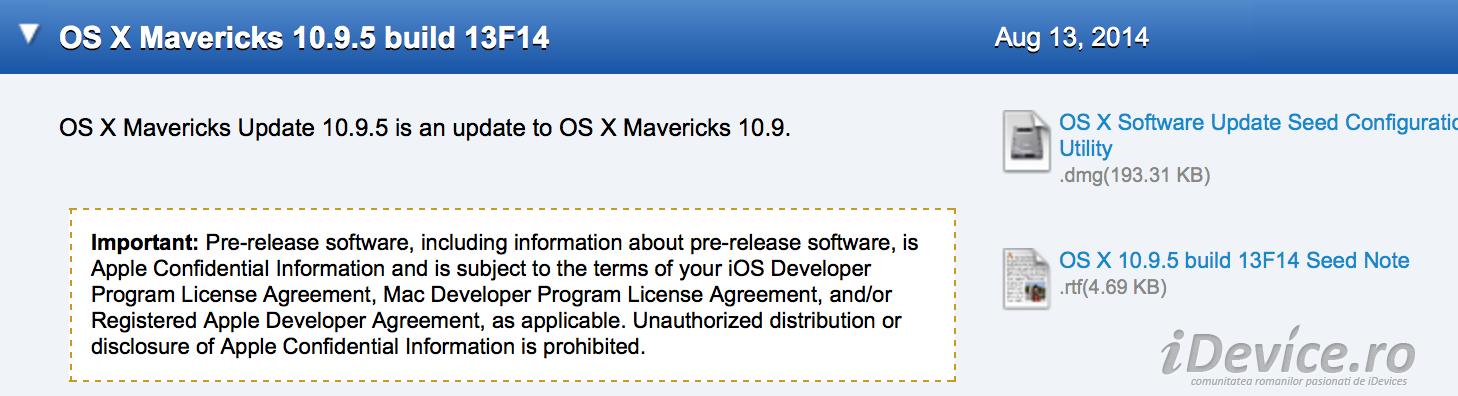Click the header title OS X Mavericks 10.9.5 build 13F14
Viewport: 1458px width, 396px height.
[304, 38]
